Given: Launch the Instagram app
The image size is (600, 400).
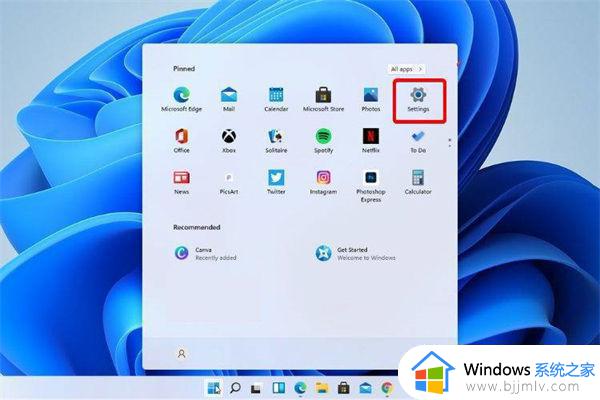Looking at the screenshot, I should tap(323, 182).
